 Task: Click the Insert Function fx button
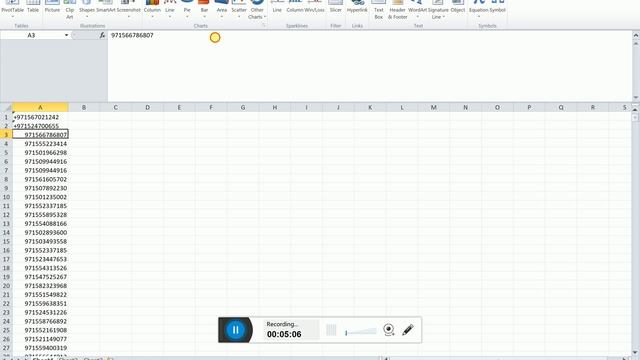(102, 36)
